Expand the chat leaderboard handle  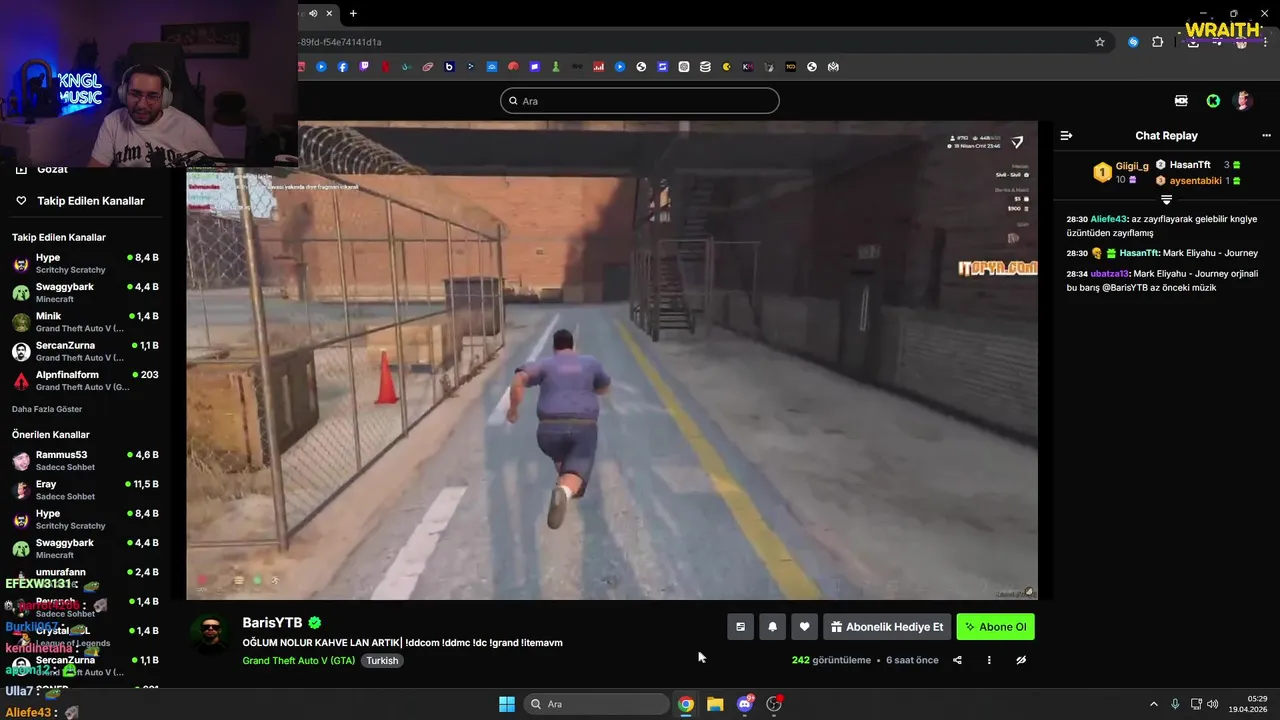[x=1166, y=200]
